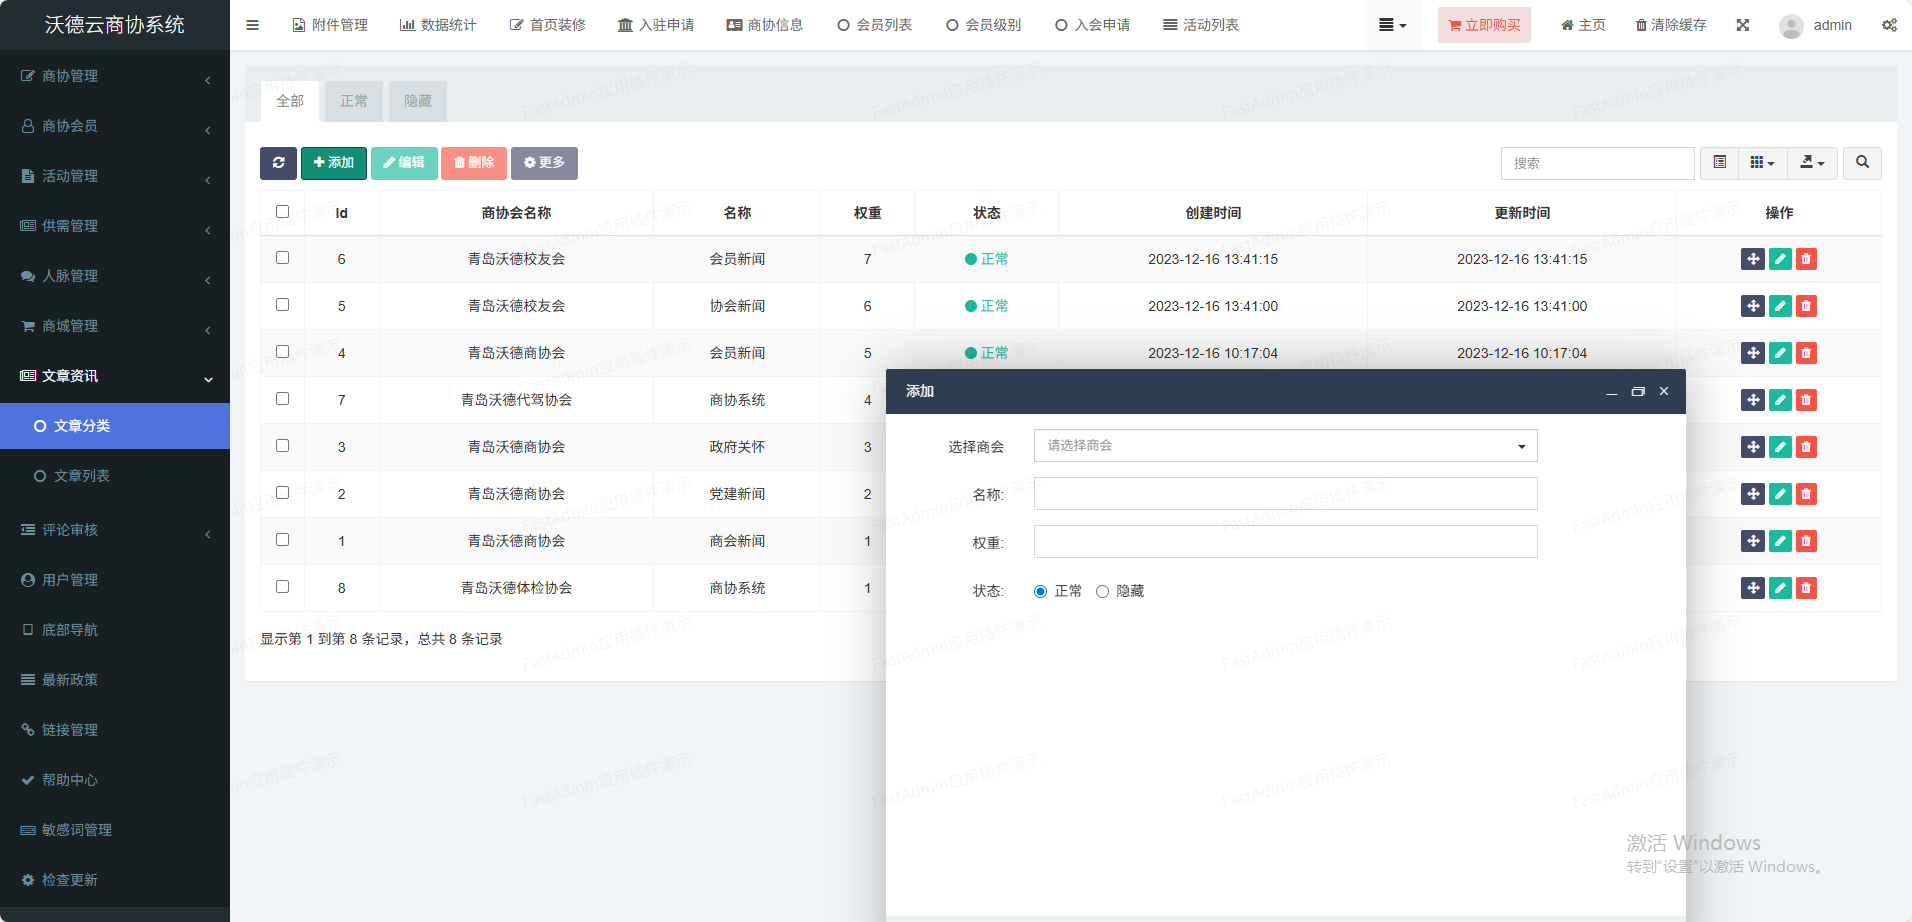The image size is (1912, 922).
Task: Click the green 添加 button
Action: coord(334,163)
